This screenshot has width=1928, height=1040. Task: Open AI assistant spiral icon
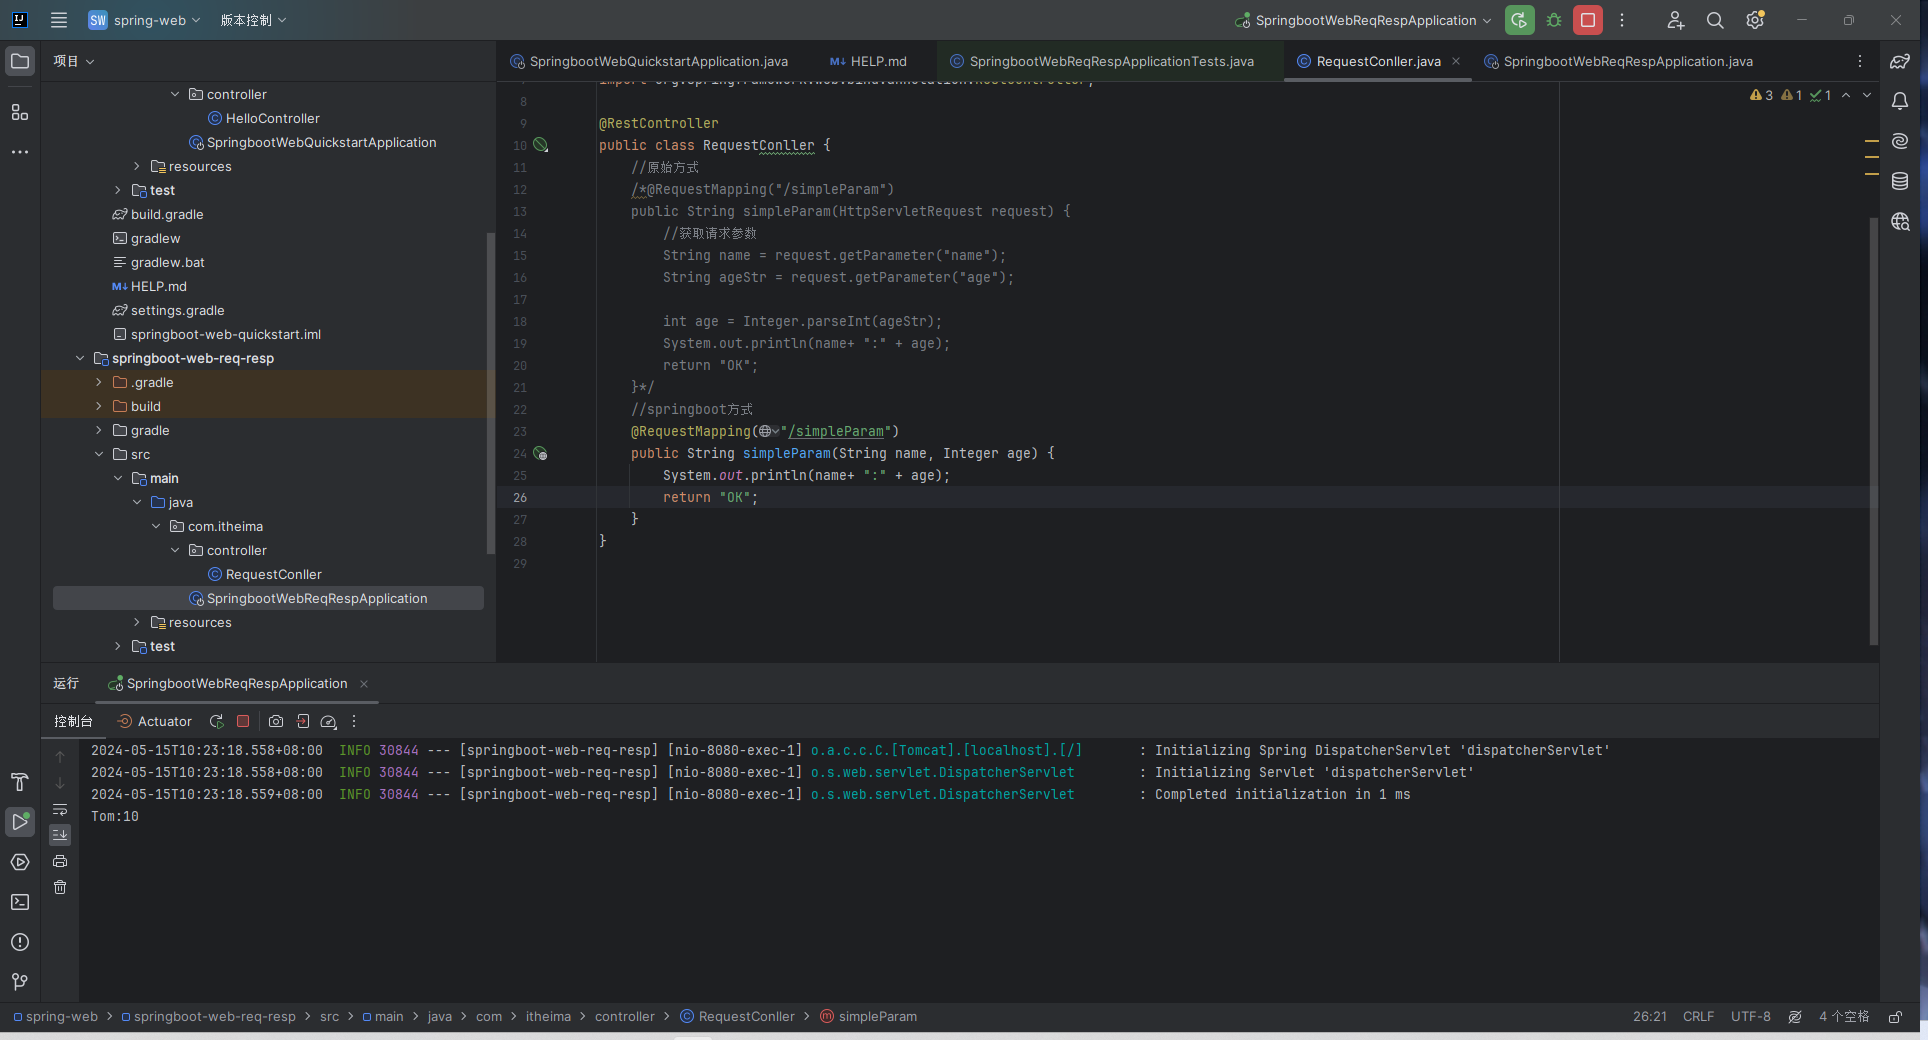(1900, 141)
